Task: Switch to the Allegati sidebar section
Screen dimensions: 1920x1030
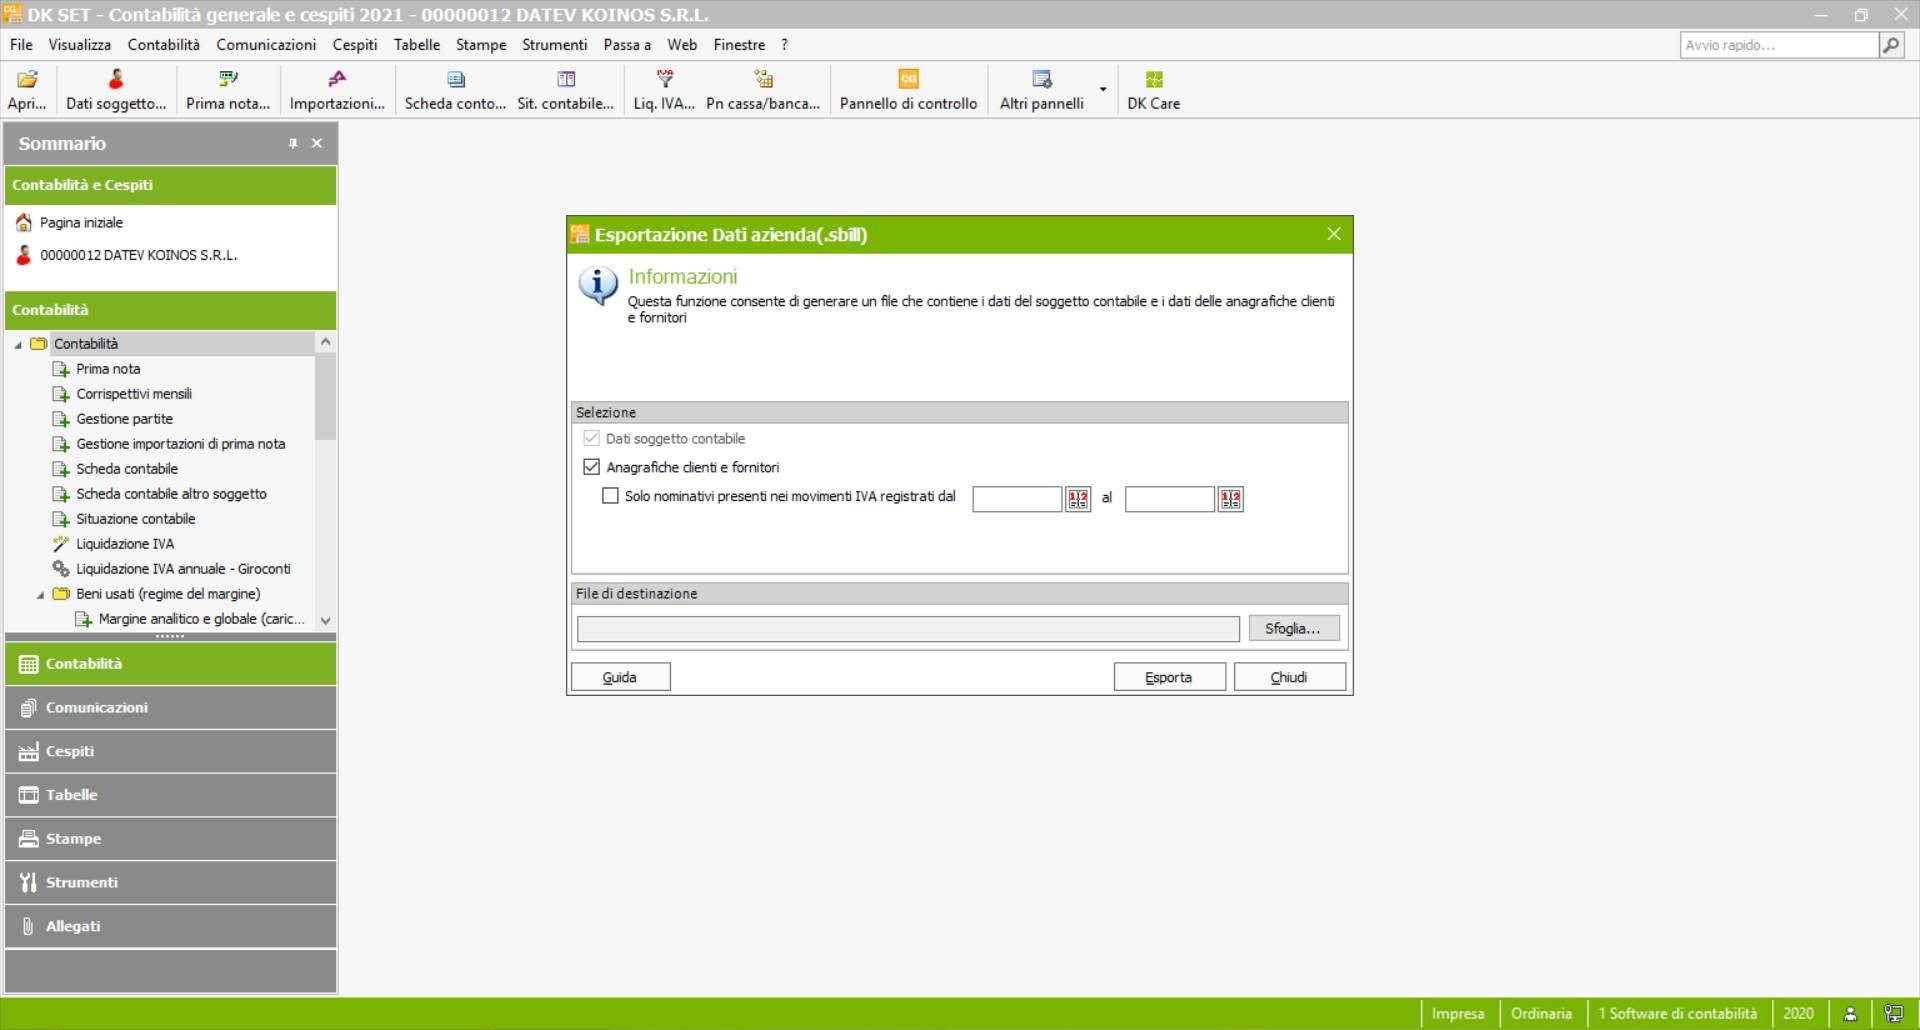Action: [170, 926]
